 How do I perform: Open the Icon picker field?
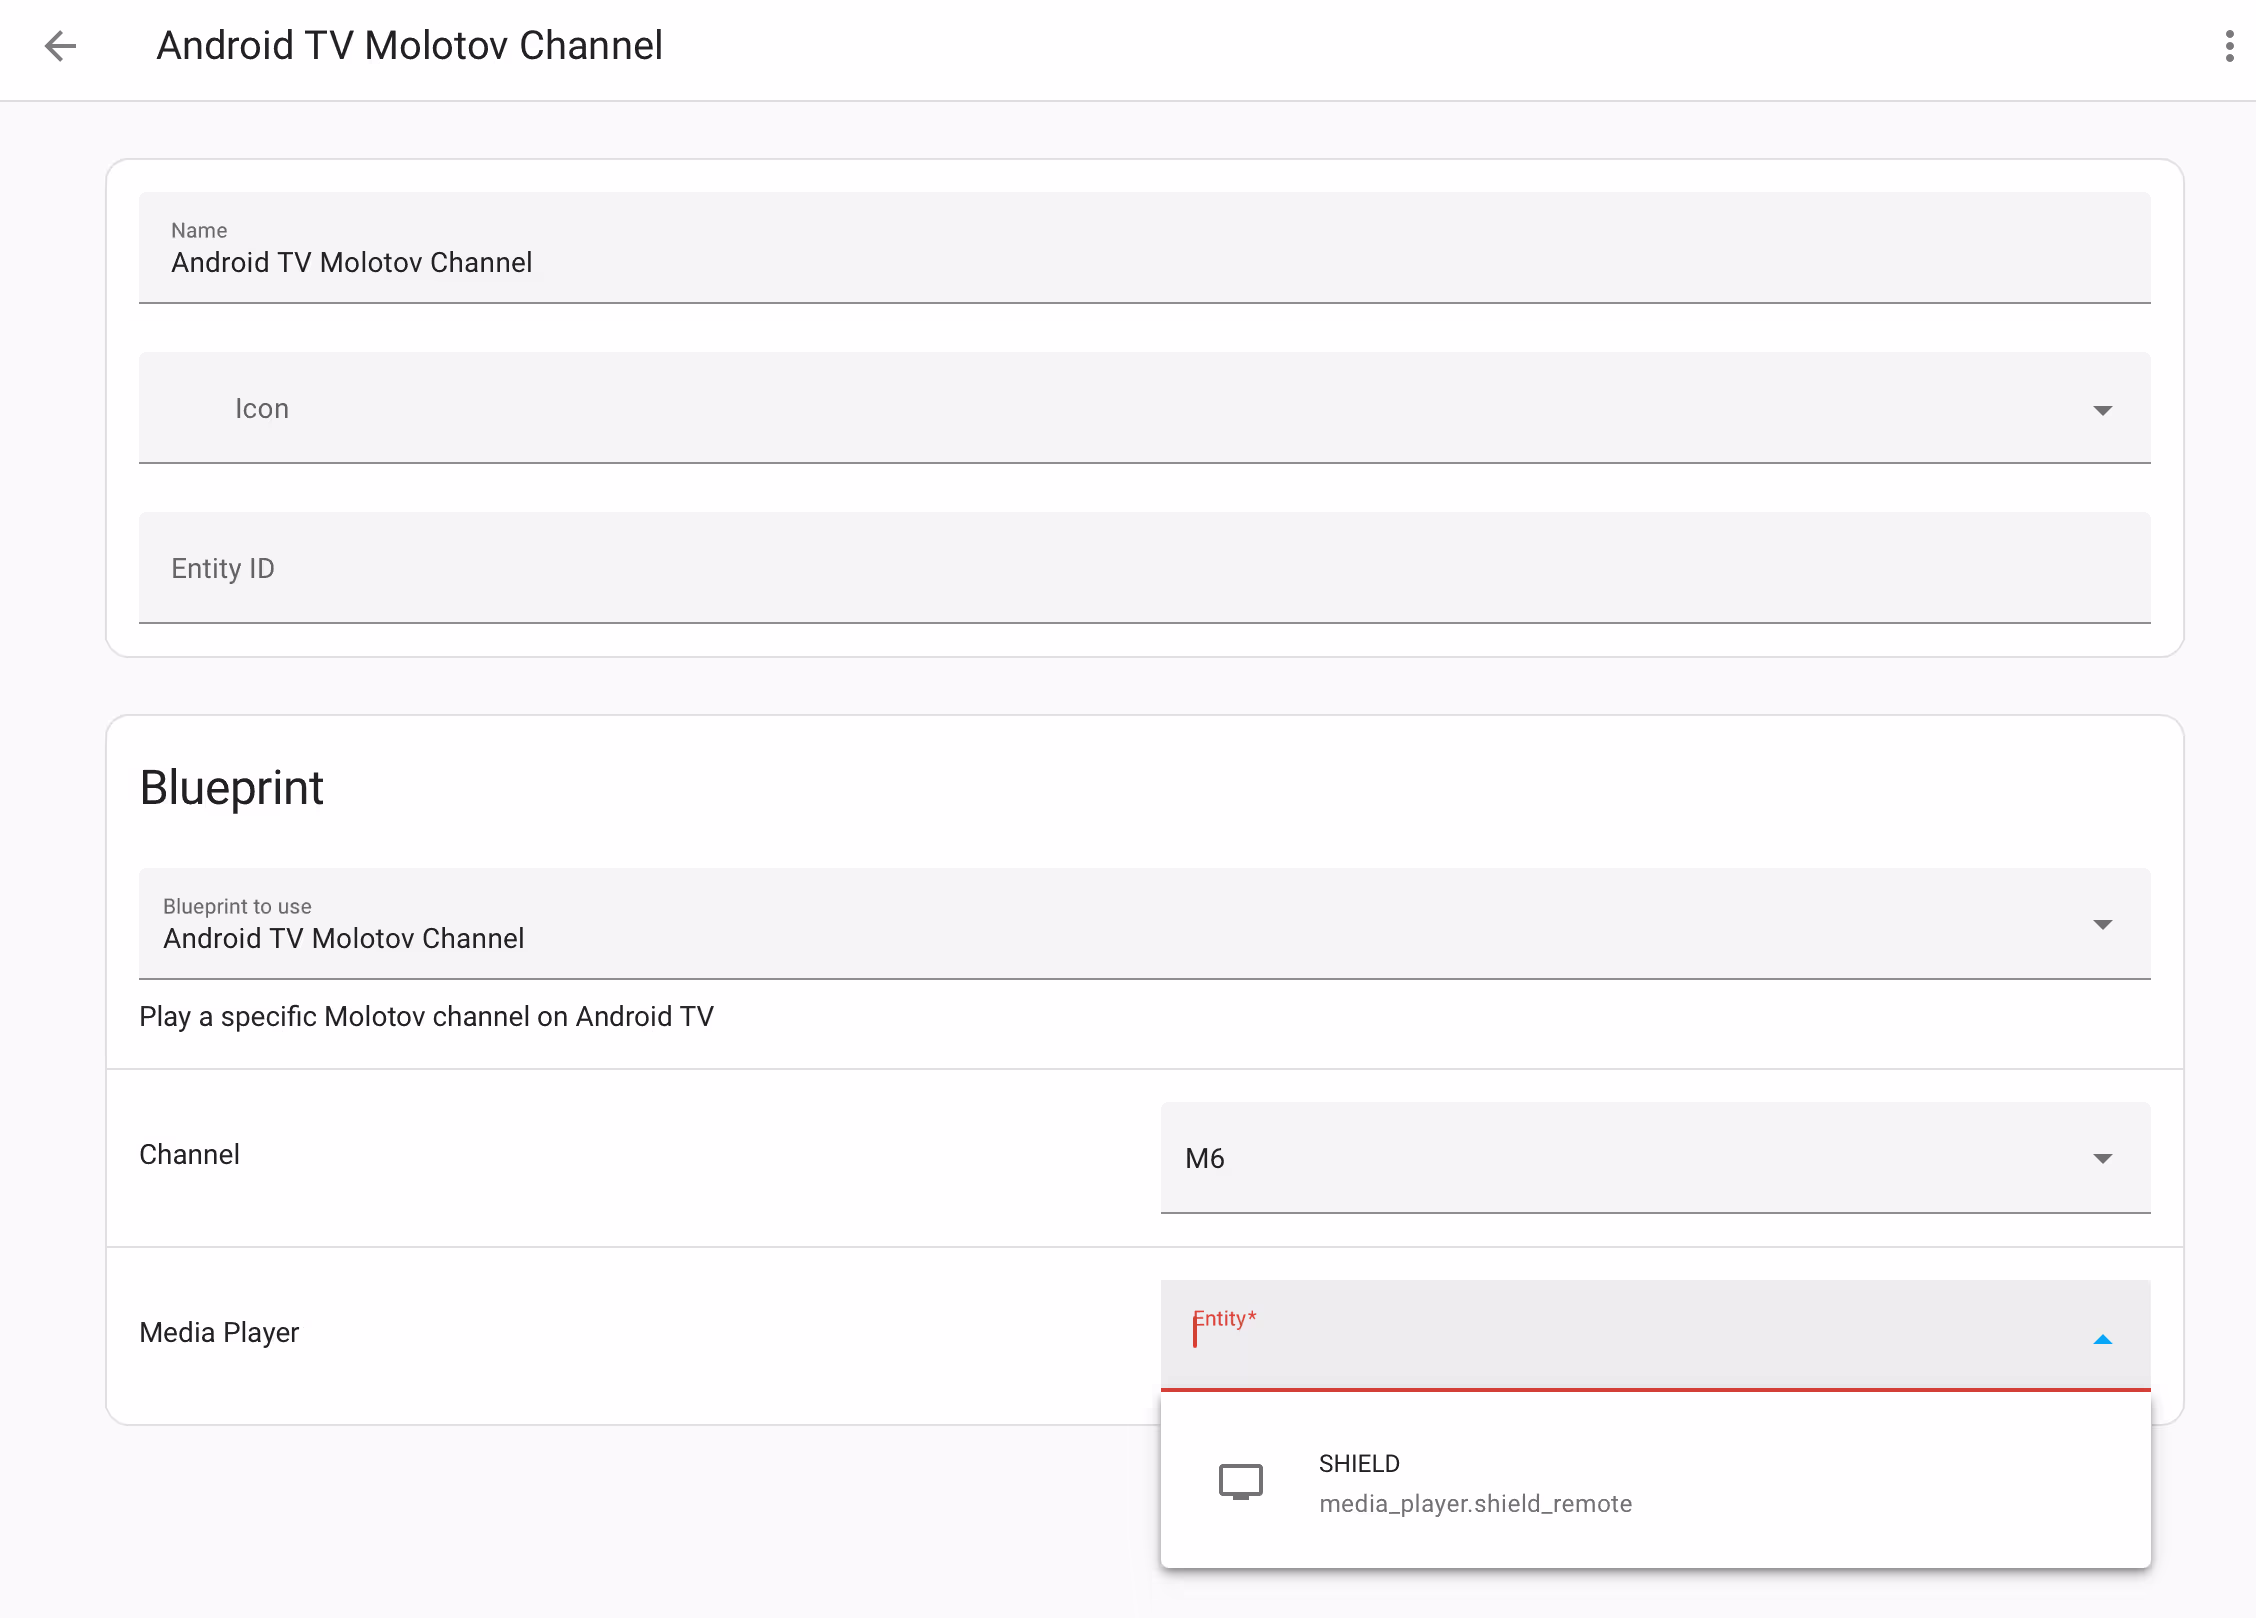(1144, 407)
